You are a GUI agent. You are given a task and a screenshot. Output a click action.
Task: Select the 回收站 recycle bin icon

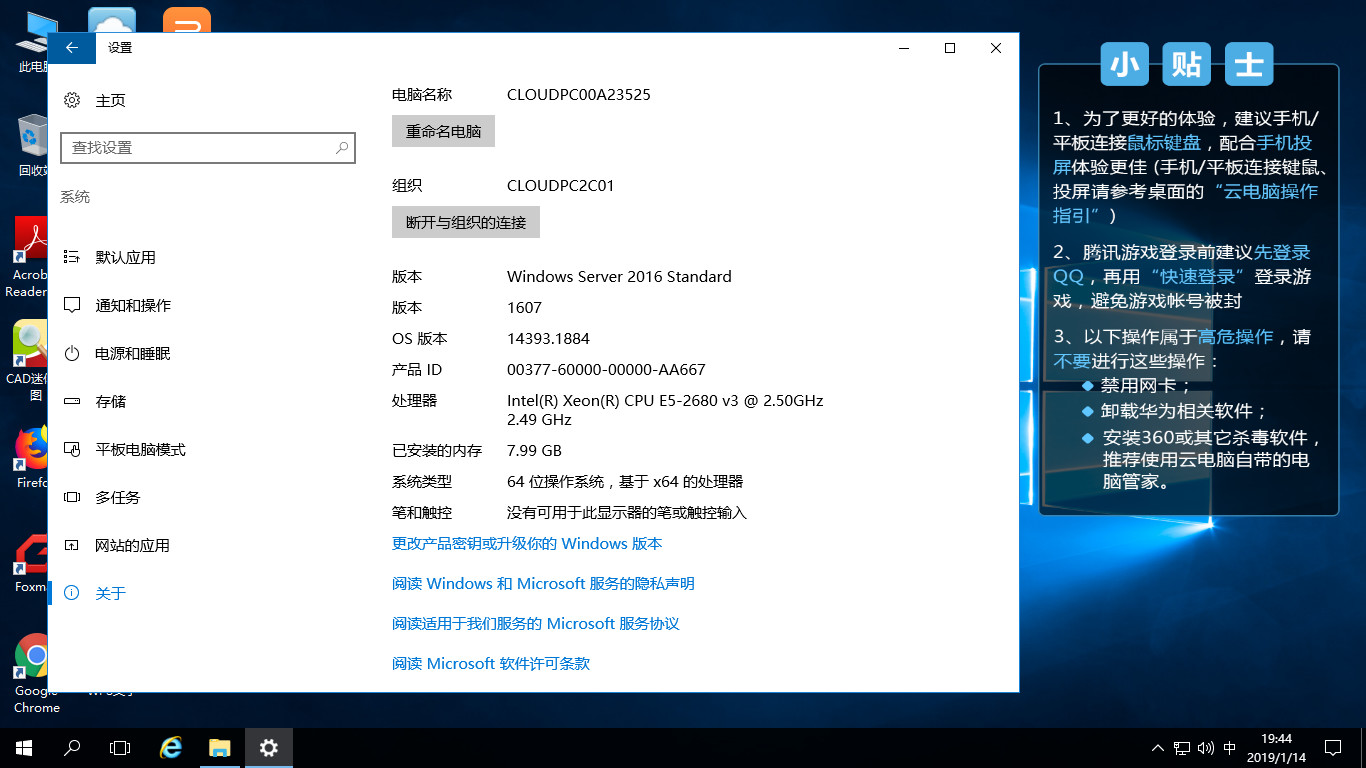point(34,145)
